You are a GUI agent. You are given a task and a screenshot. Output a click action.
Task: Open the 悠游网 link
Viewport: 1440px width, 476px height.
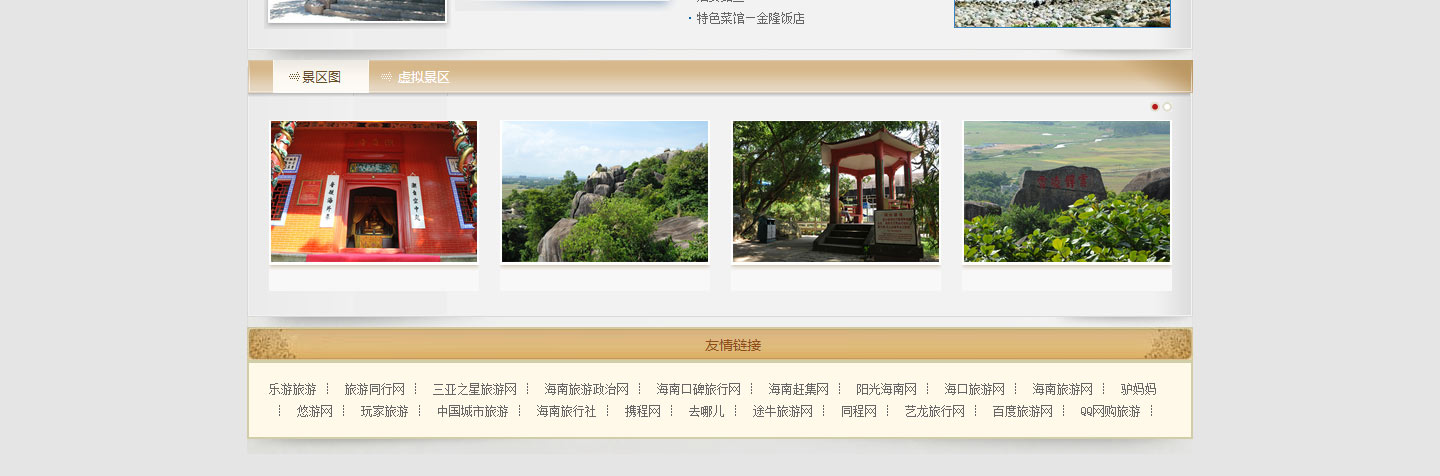click(x=314, y=411)
